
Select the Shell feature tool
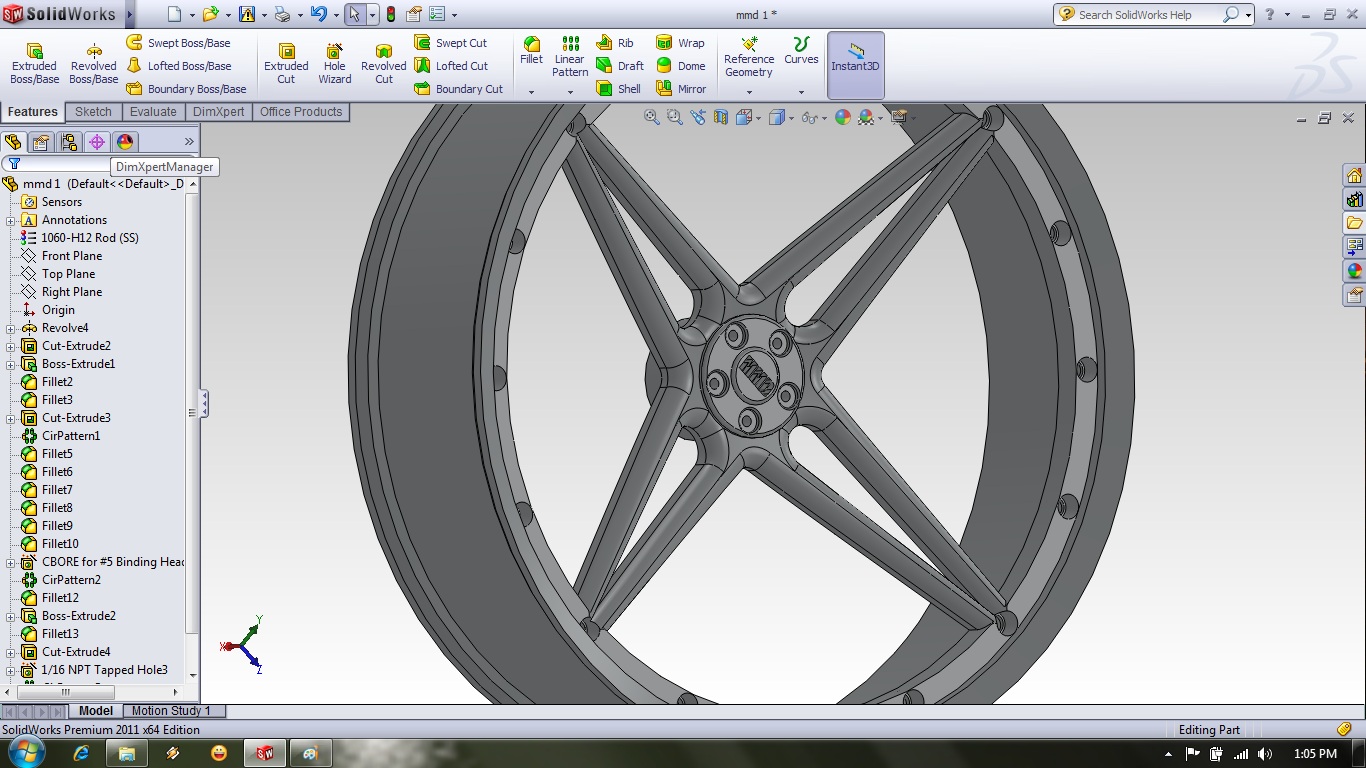tap(619, 89)
